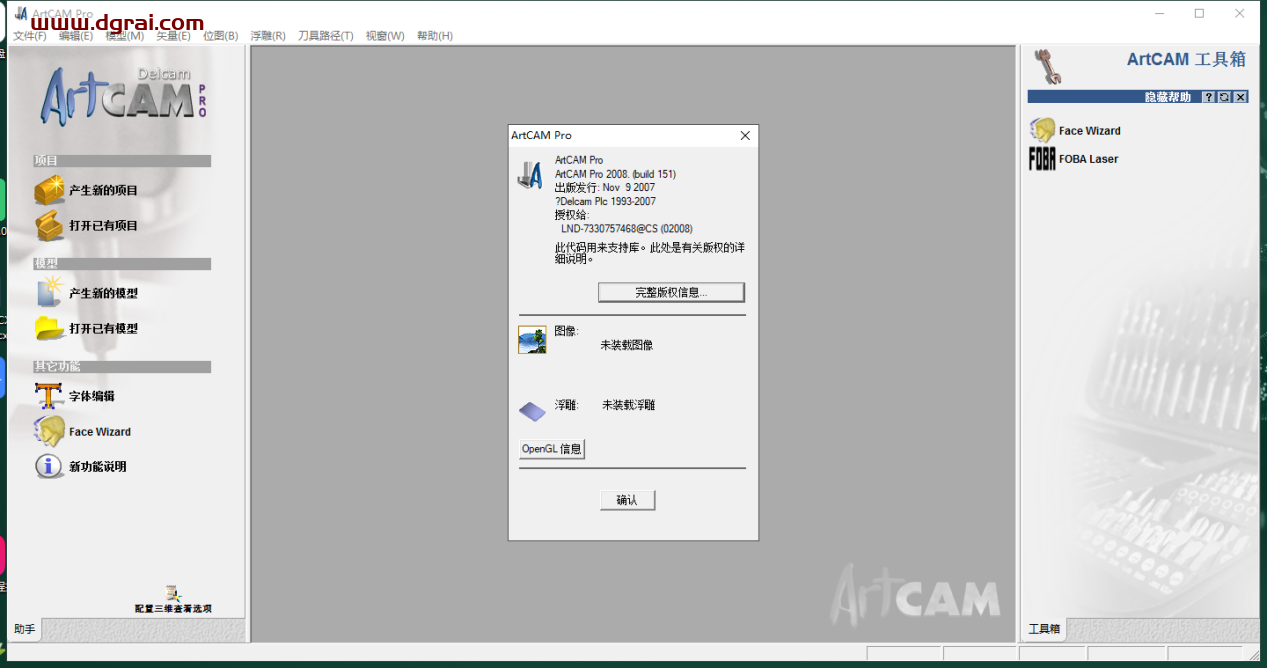This screenshot has height=668, width=1267.
Task: Open existing model via 打开已有模型 folder icon
Action: point(50,328)
